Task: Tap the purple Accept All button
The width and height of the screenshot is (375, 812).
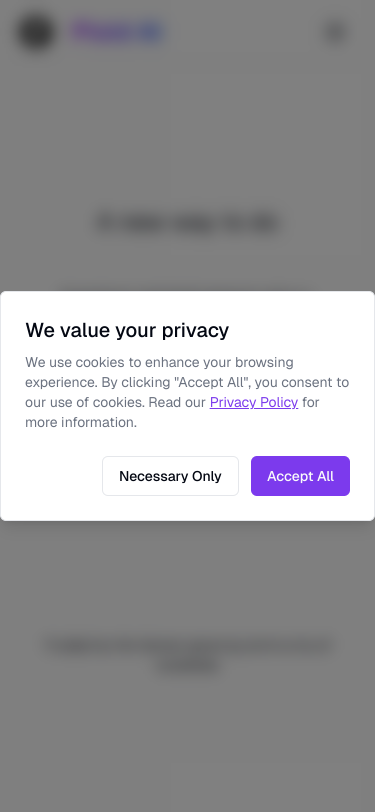Action: (x=300, y=476)
